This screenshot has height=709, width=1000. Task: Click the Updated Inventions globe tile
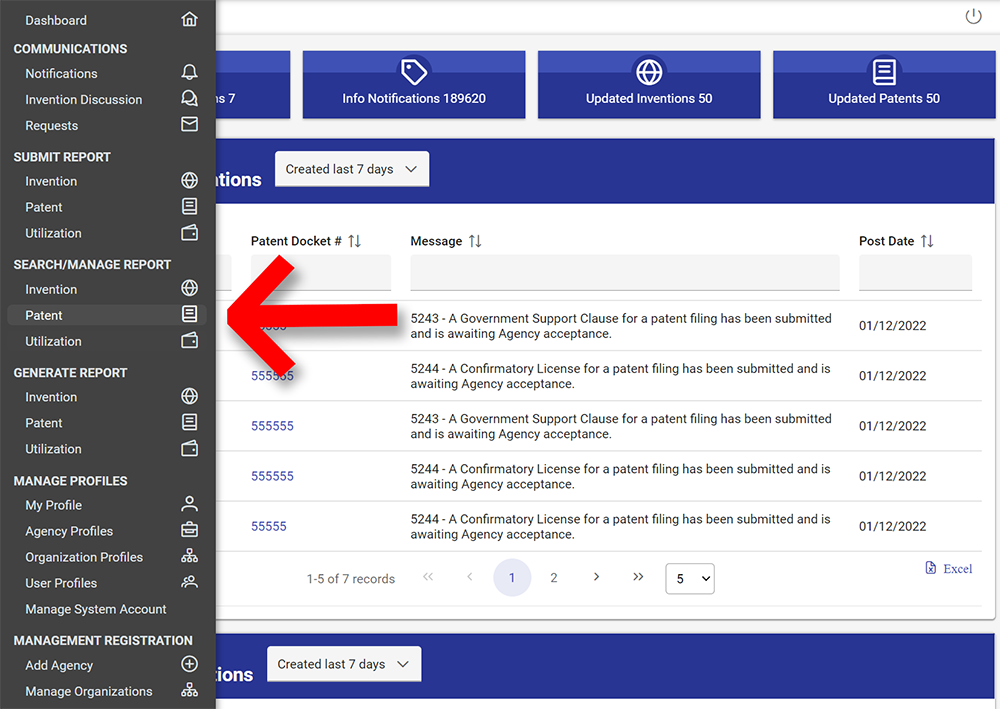pos(649,85)
